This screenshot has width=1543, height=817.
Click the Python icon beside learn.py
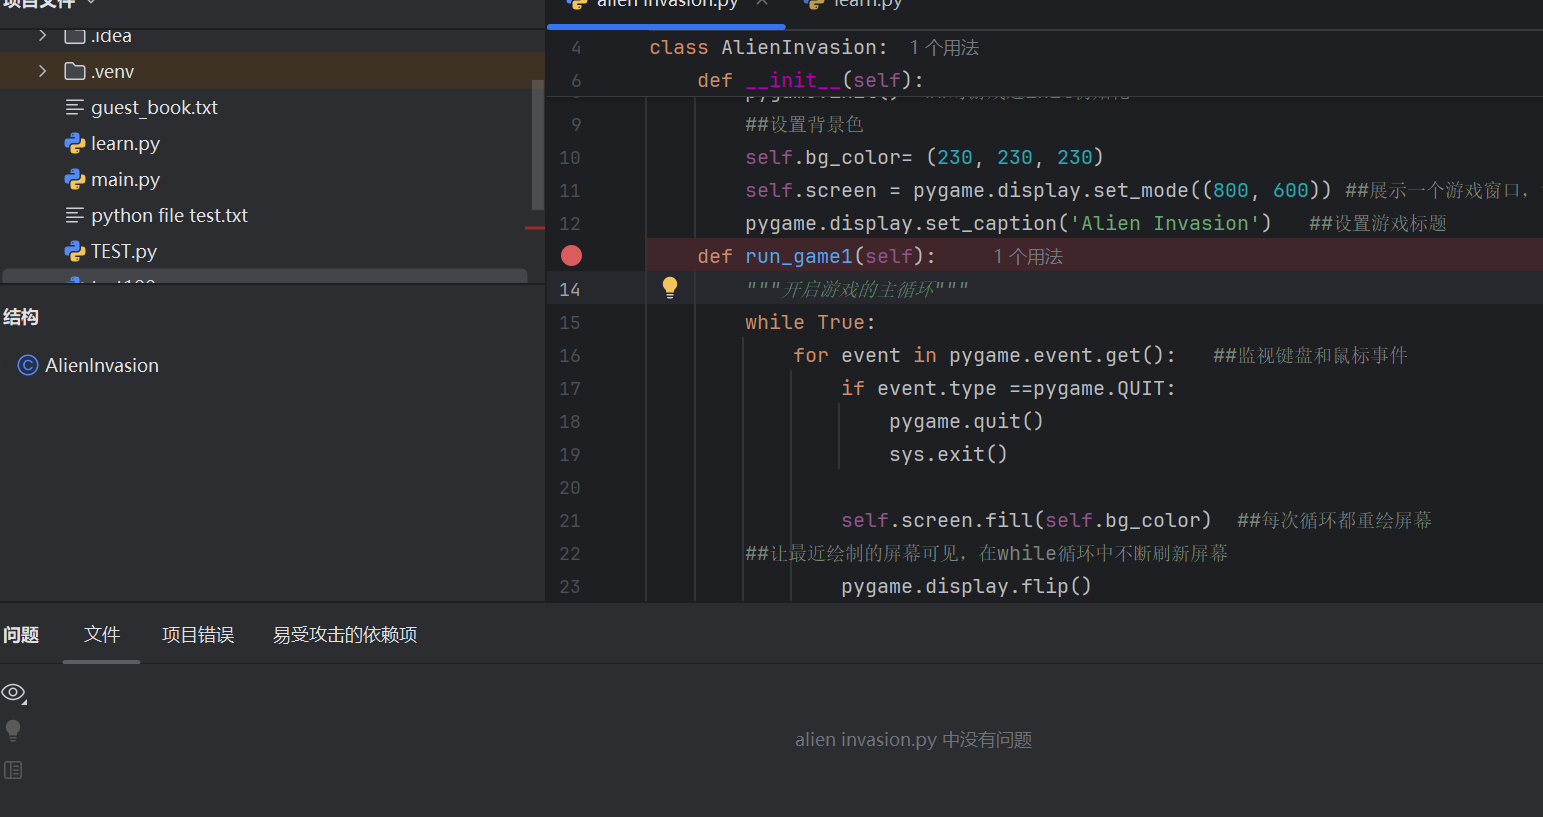(76, 143)
